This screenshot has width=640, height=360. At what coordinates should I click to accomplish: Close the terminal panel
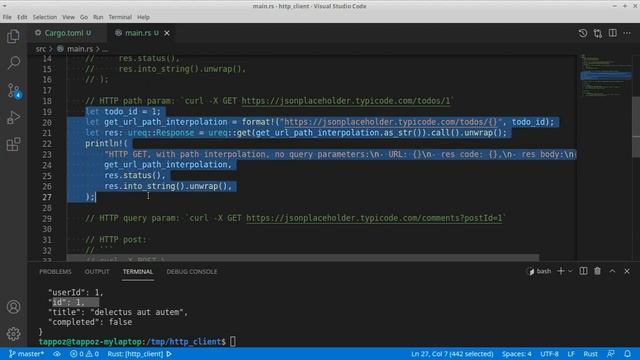627,271
